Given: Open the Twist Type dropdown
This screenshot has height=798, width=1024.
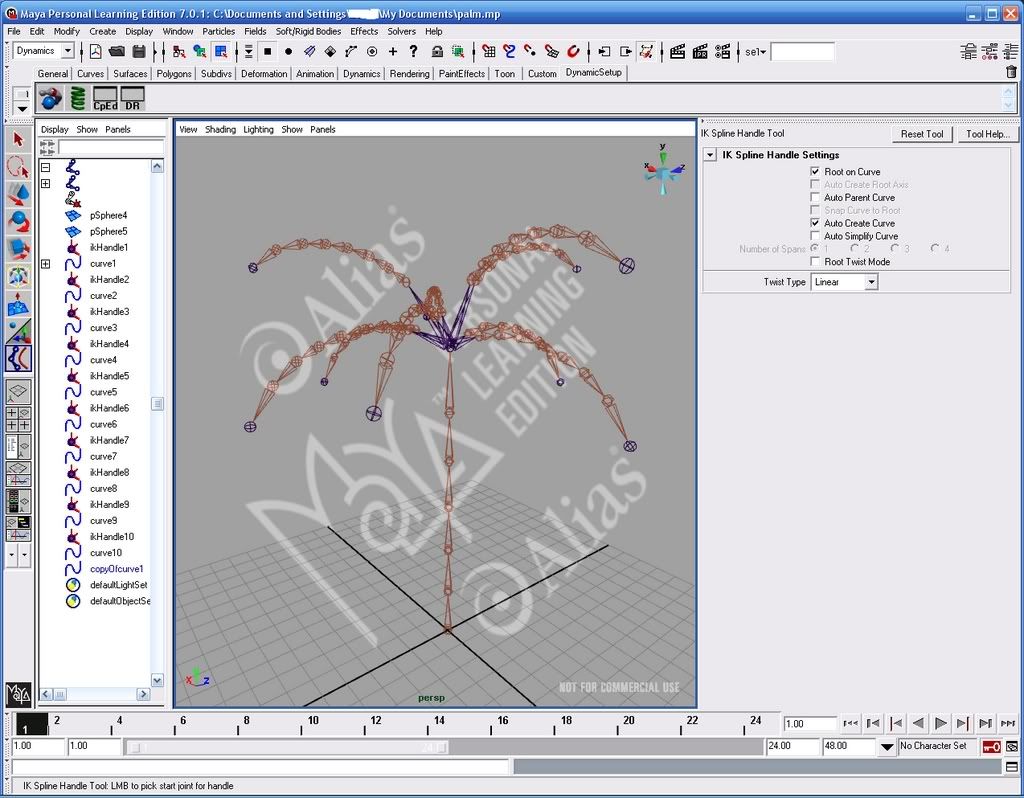Looking at the screenshot, I should click(x=871, y=282).
